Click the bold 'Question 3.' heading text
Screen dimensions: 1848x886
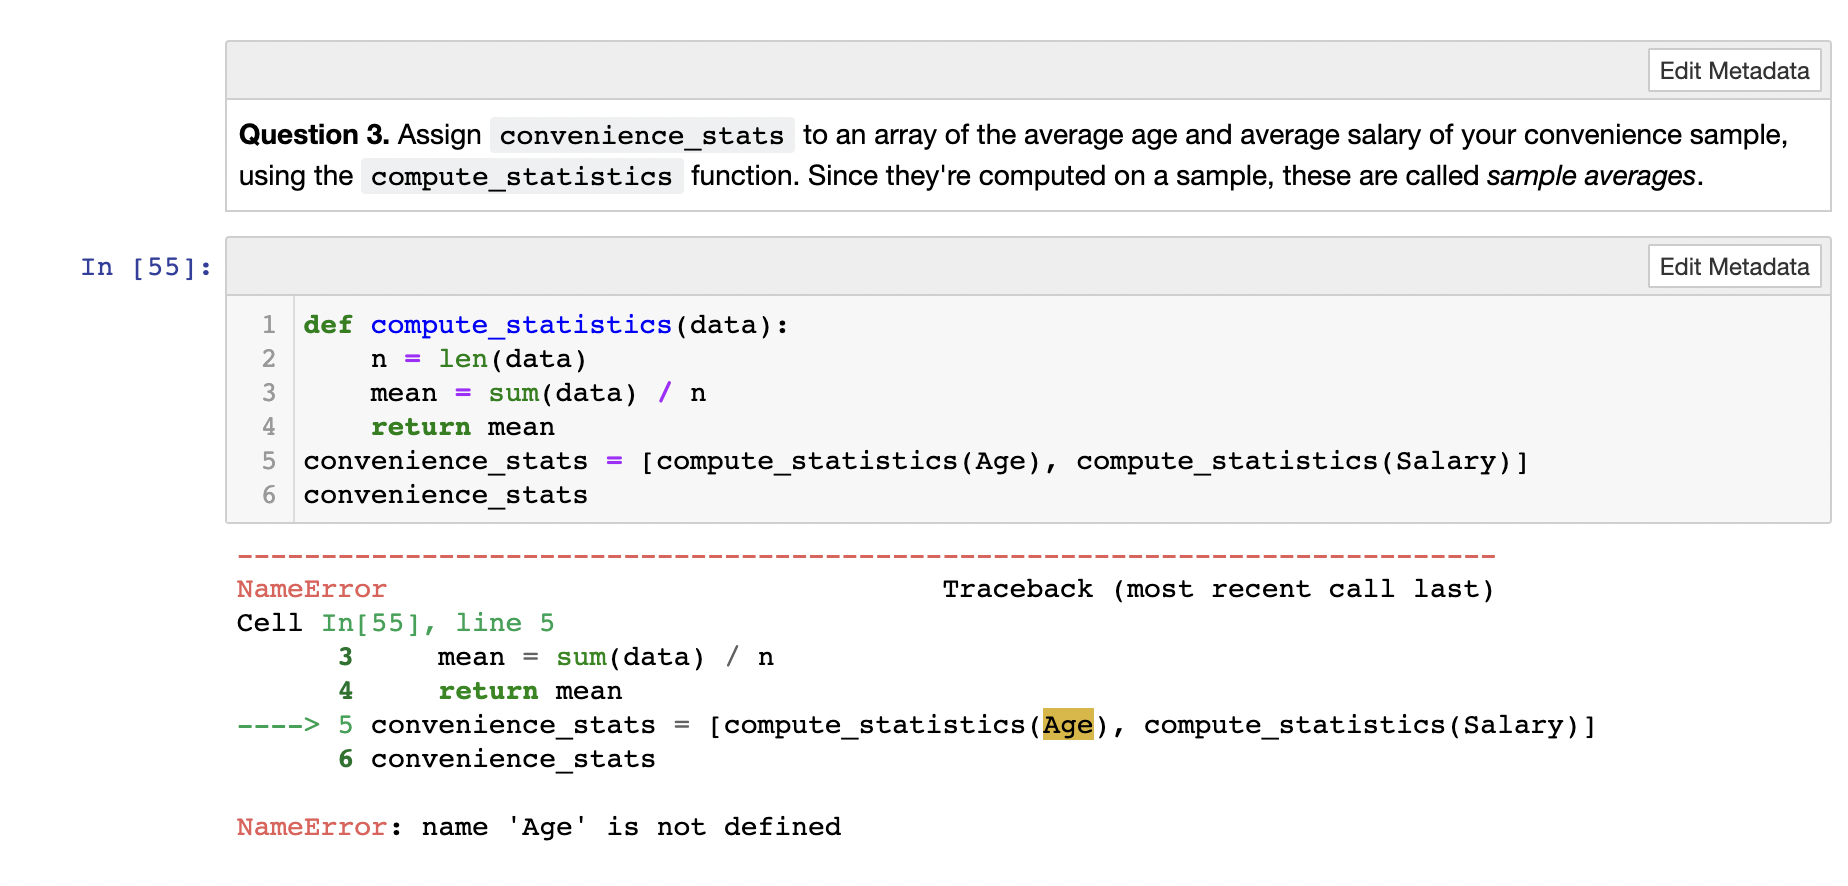(x=314, y=134)
